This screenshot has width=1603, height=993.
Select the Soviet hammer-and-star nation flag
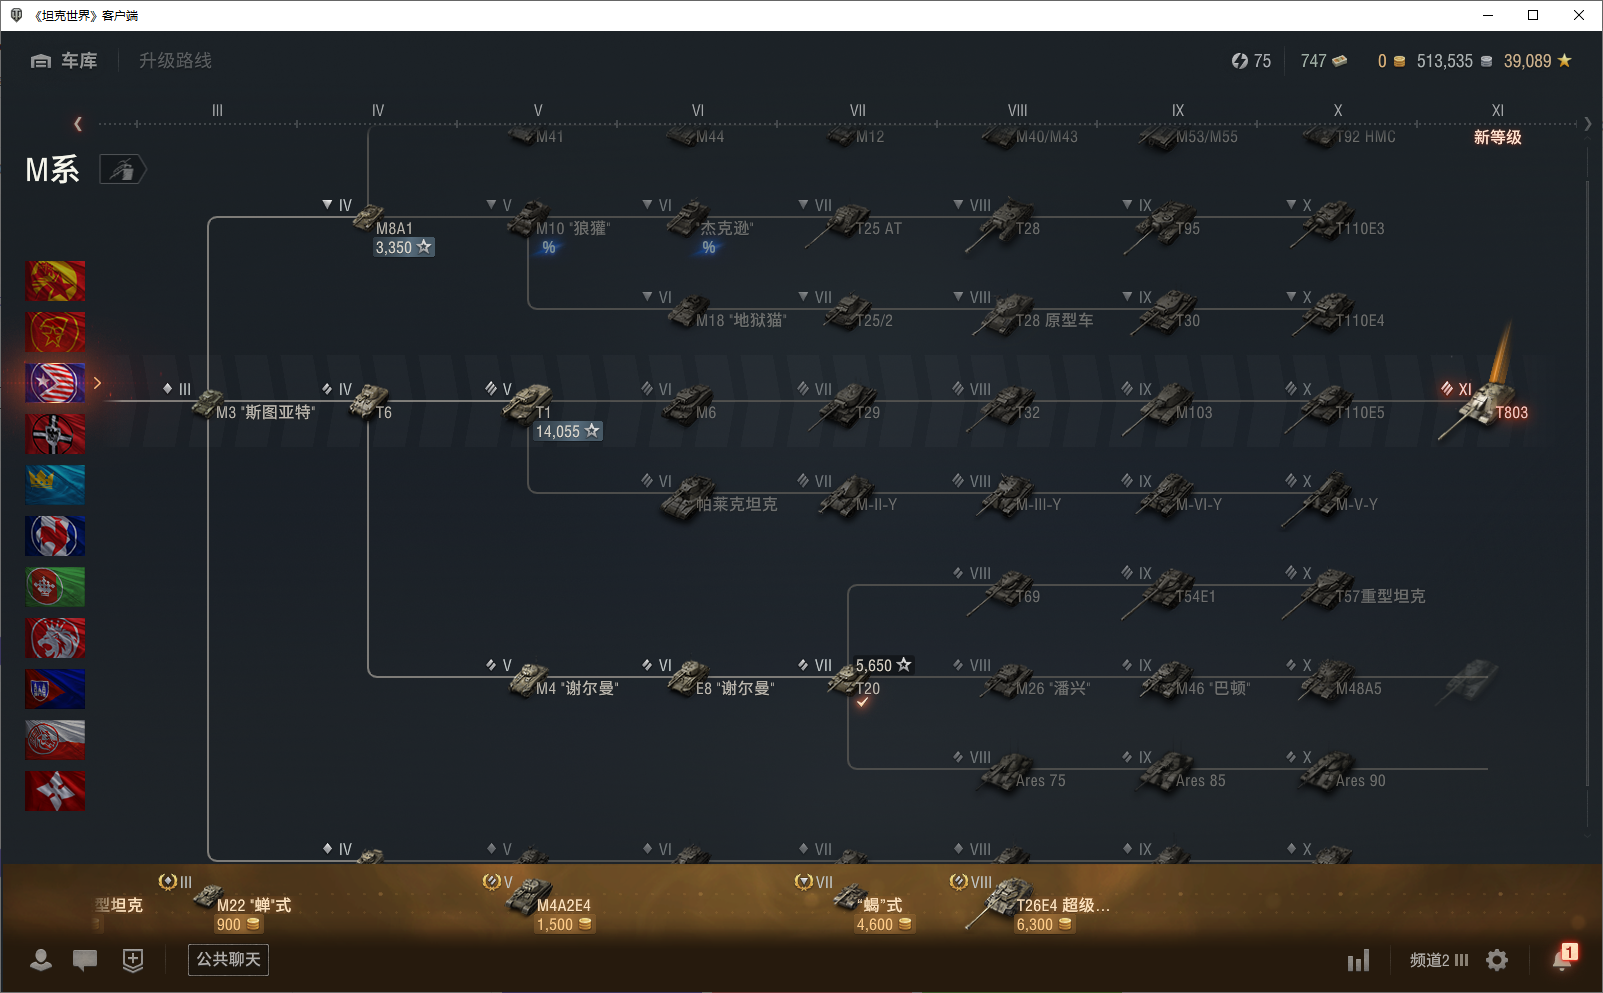coord(55,332)
